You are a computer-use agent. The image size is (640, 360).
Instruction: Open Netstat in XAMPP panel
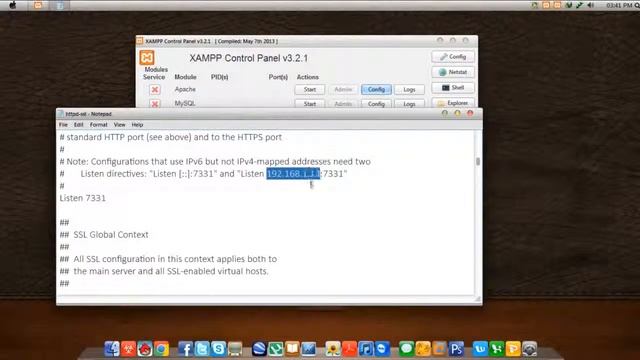453,72
